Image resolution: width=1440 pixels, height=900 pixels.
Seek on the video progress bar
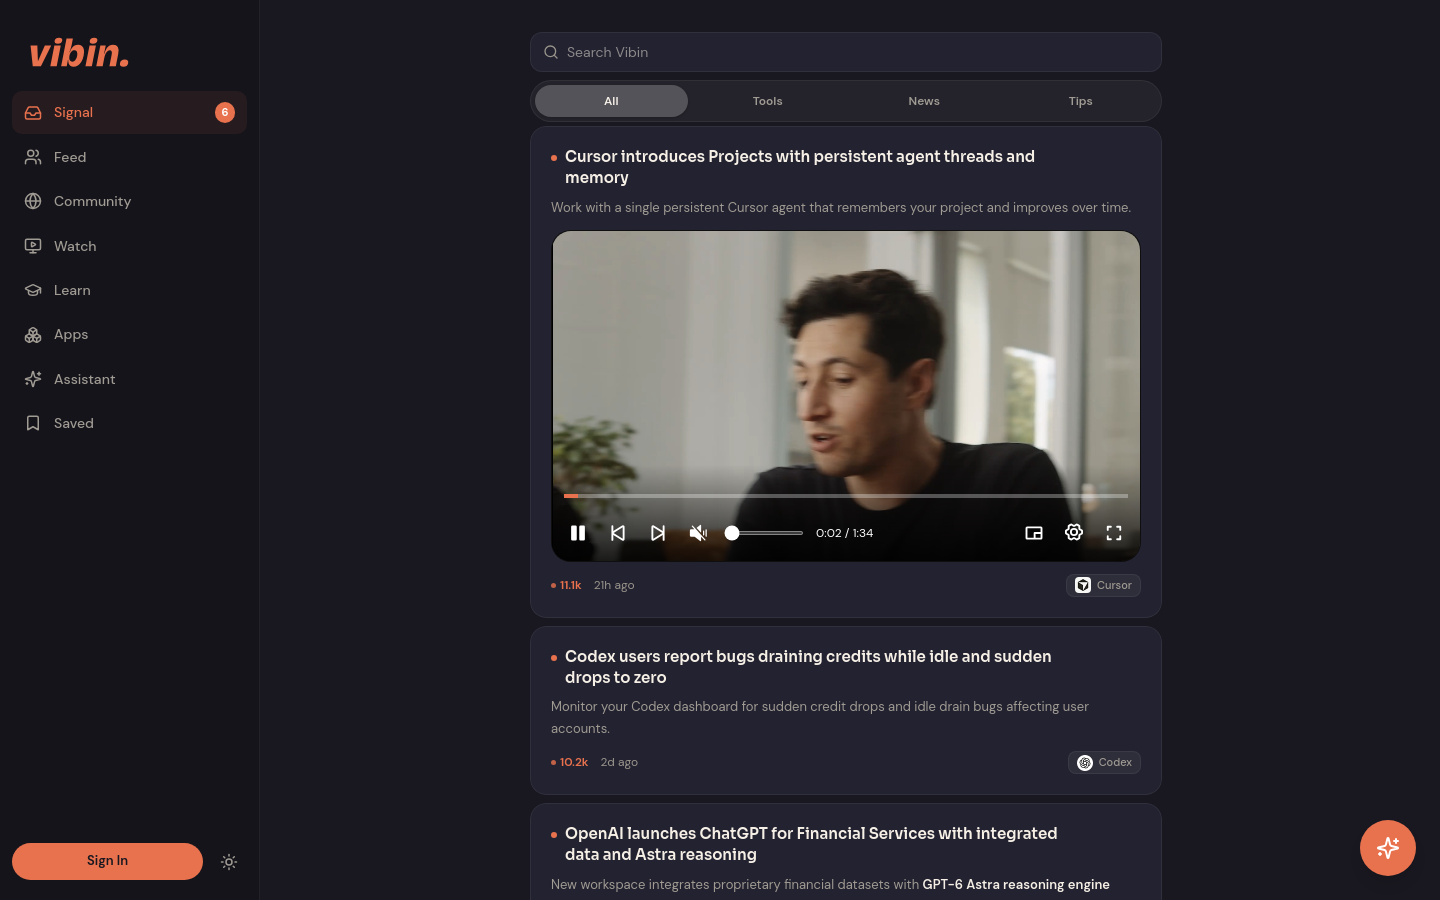coord(846,496)
